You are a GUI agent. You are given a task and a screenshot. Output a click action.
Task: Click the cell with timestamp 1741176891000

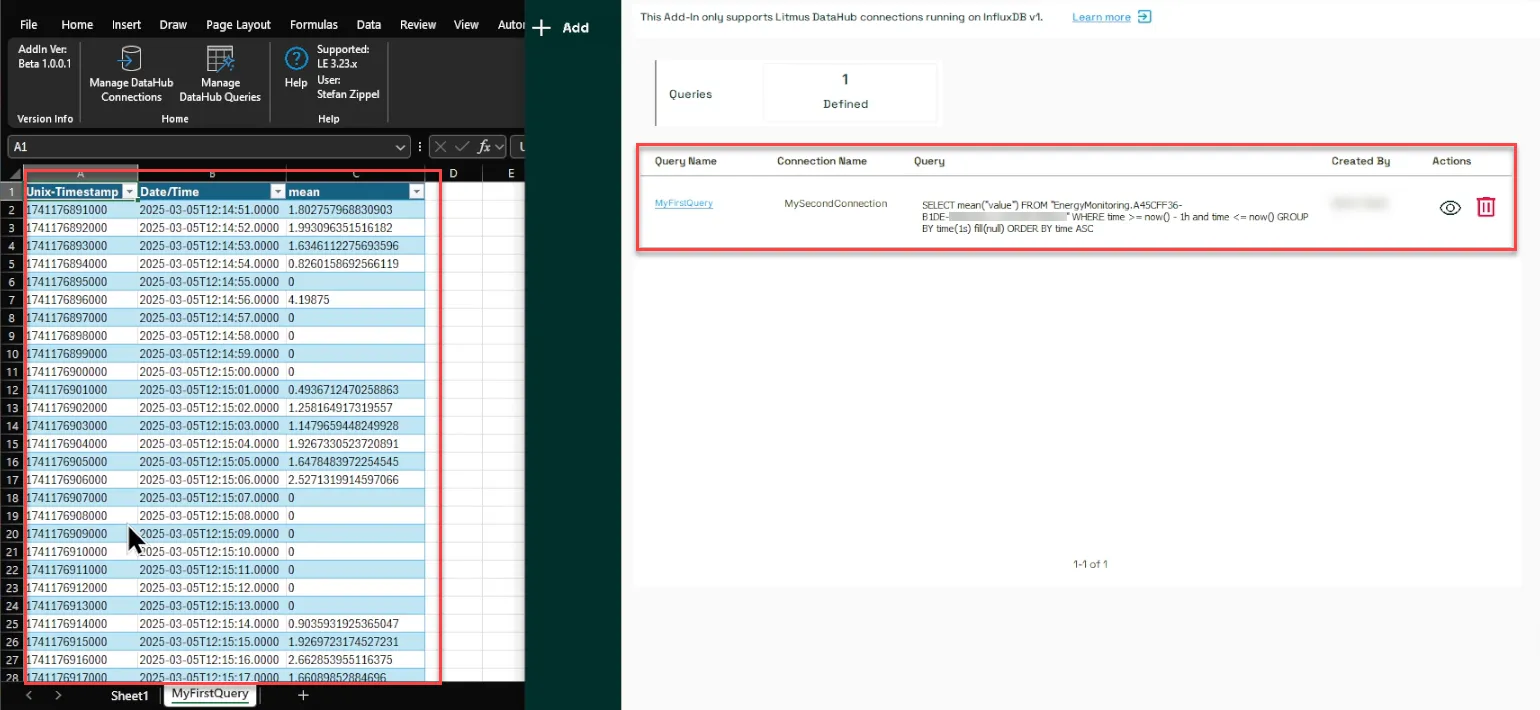coord(80,209)
